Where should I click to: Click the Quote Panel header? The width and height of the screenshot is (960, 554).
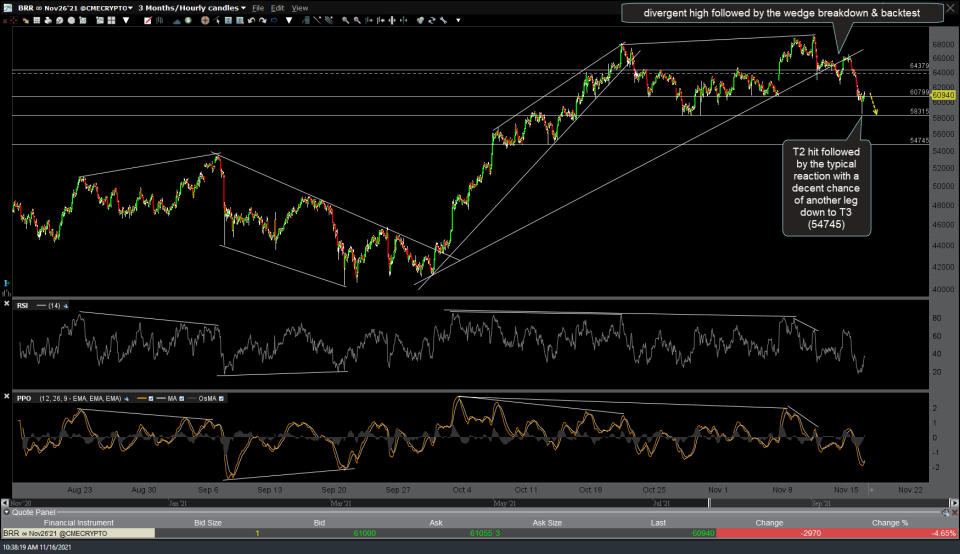tap(30, 511)
